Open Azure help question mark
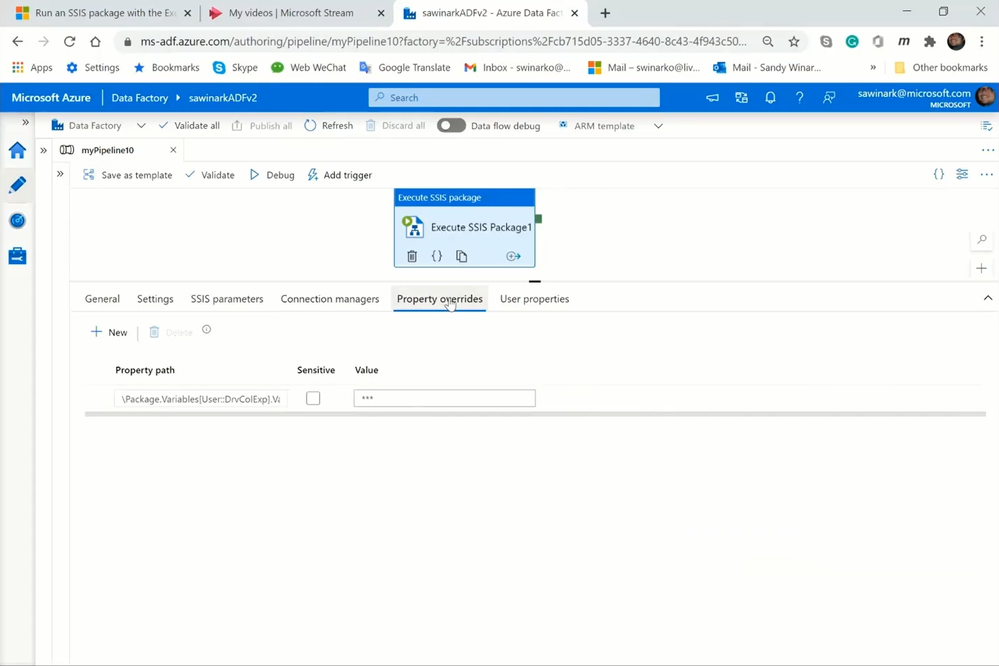The width and height of the screenshot is (999, 666). pos(799,98)
